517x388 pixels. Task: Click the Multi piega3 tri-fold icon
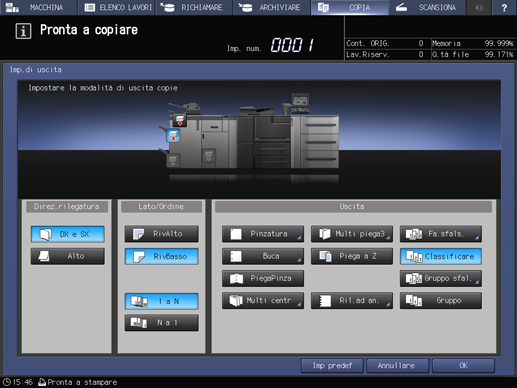coord(325,234)
